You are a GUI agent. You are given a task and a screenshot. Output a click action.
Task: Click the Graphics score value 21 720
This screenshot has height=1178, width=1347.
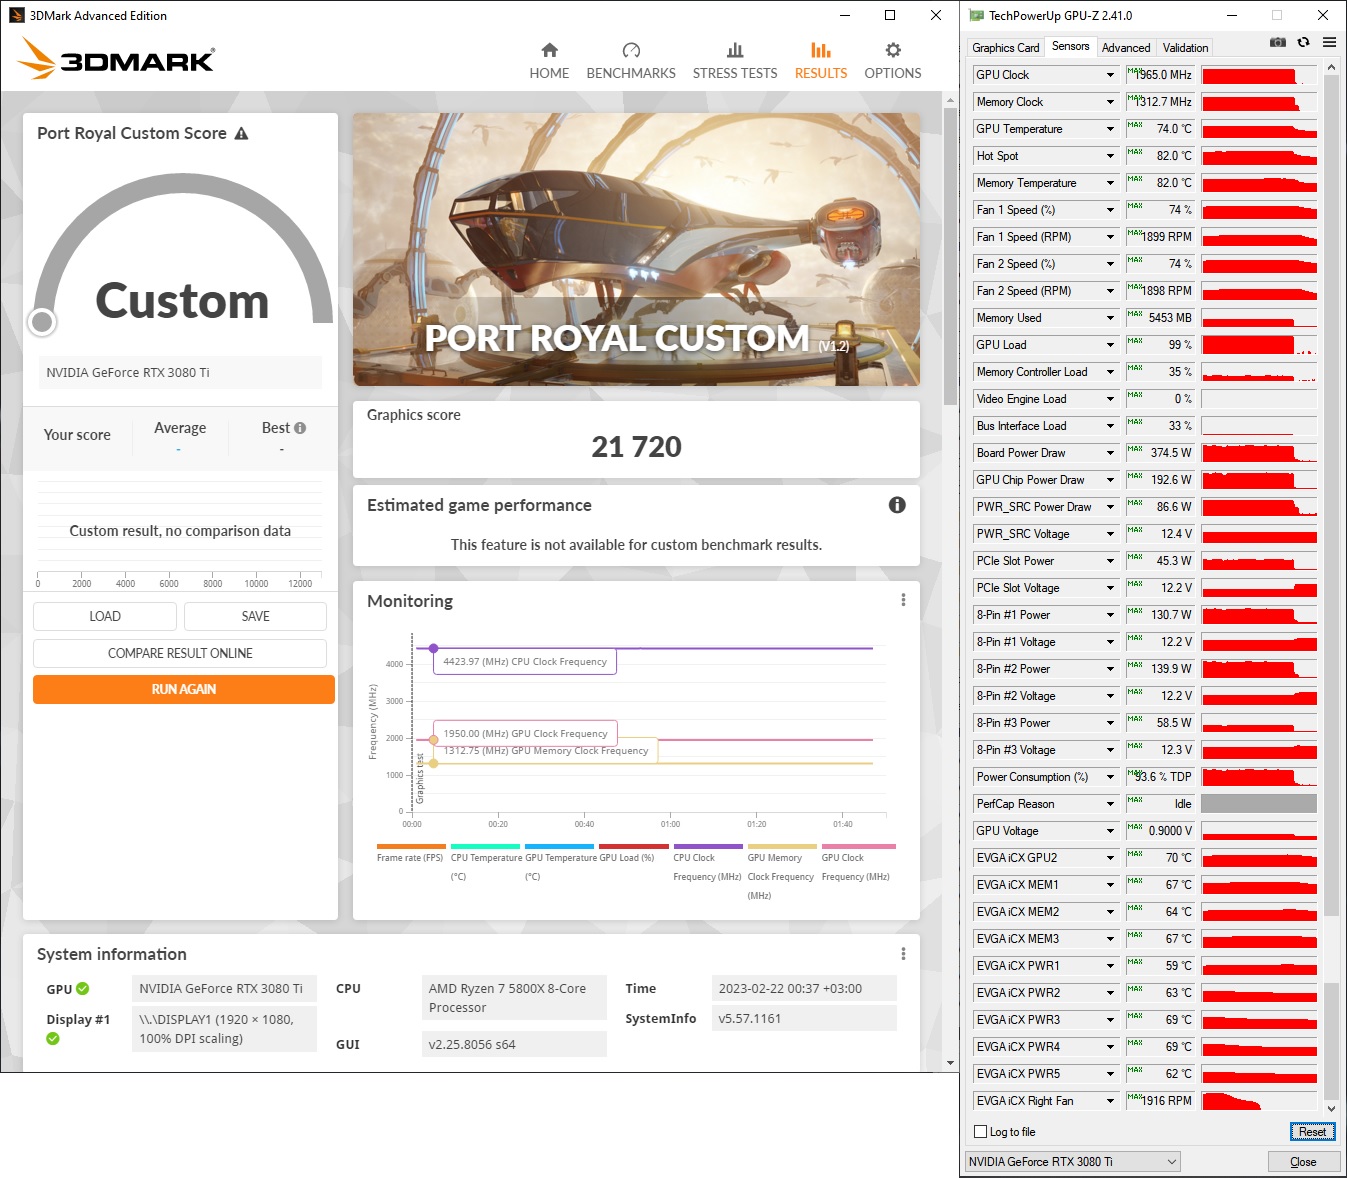tap(636, 447)
